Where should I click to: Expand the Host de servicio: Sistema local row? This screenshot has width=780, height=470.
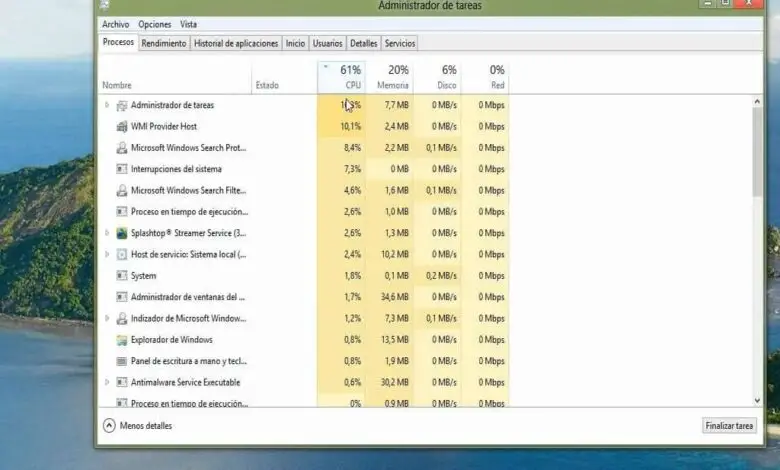[x=106, y=254]
